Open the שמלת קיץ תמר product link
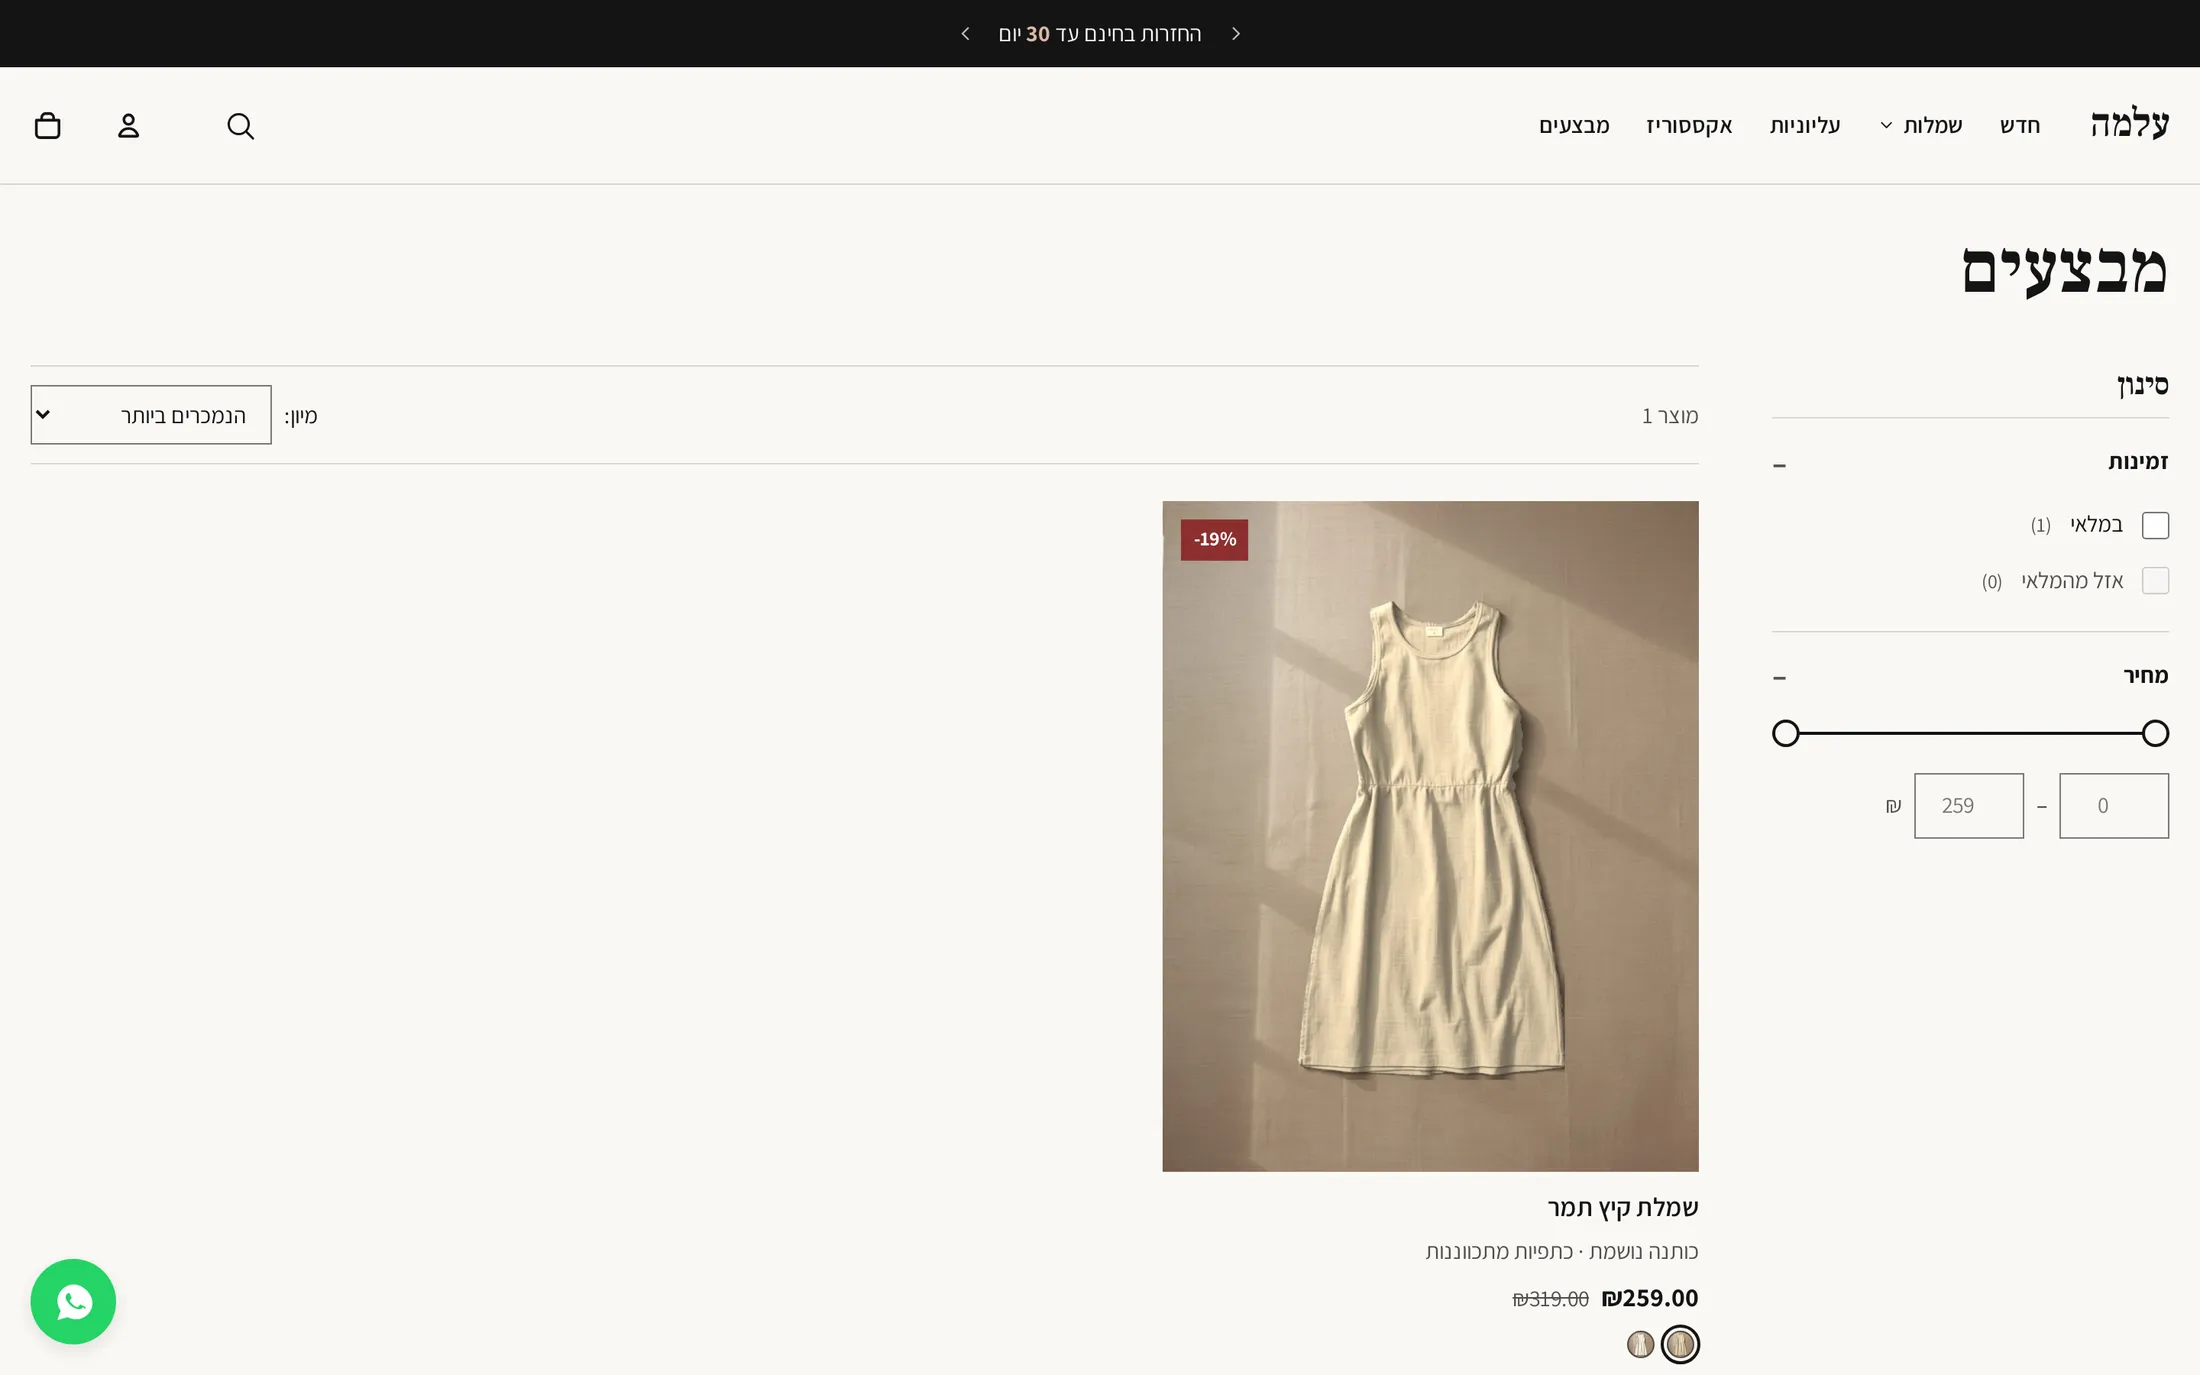The width and height of the screenshot is (2200, 1375). 1623,1208
